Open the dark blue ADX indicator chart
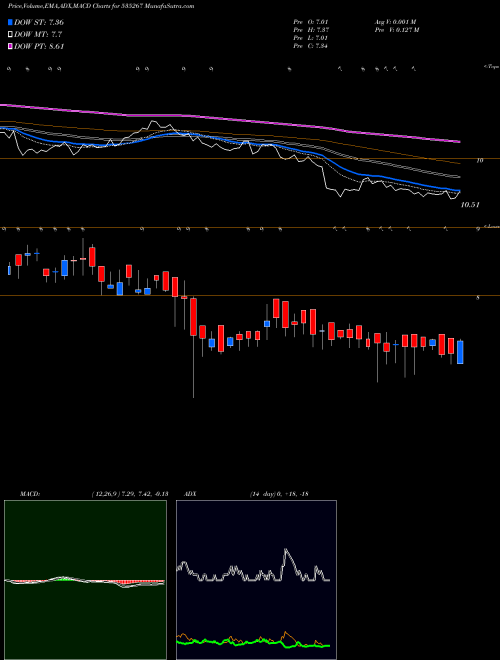500x660 pixels. (x=256, y=580)
